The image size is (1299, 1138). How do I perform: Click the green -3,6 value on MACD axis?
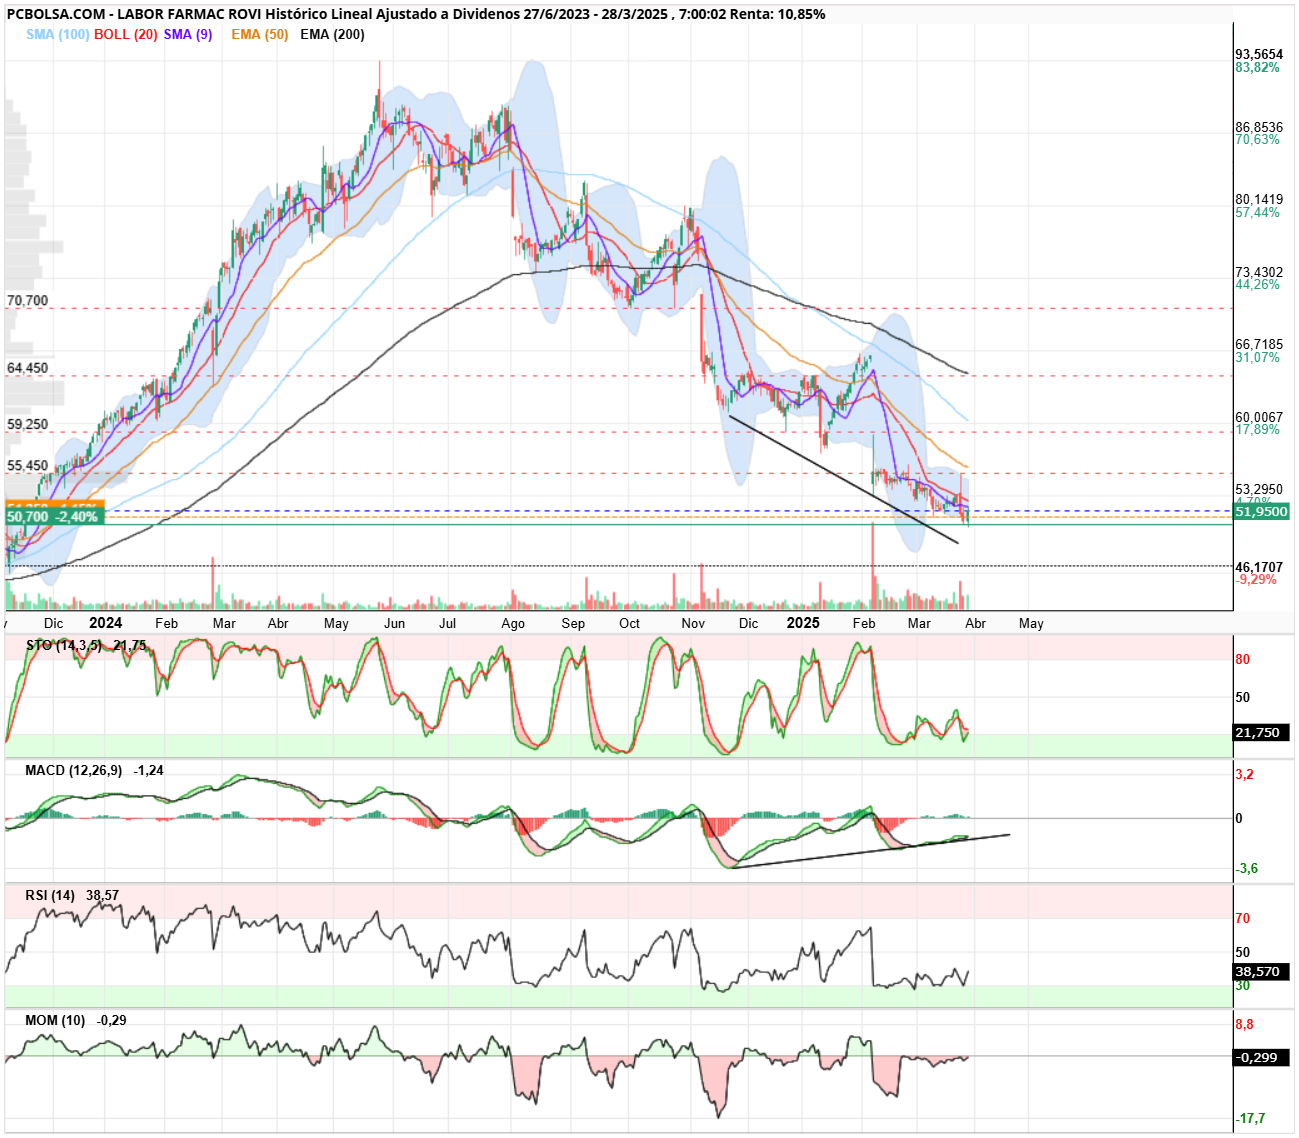pos(1247,868)
